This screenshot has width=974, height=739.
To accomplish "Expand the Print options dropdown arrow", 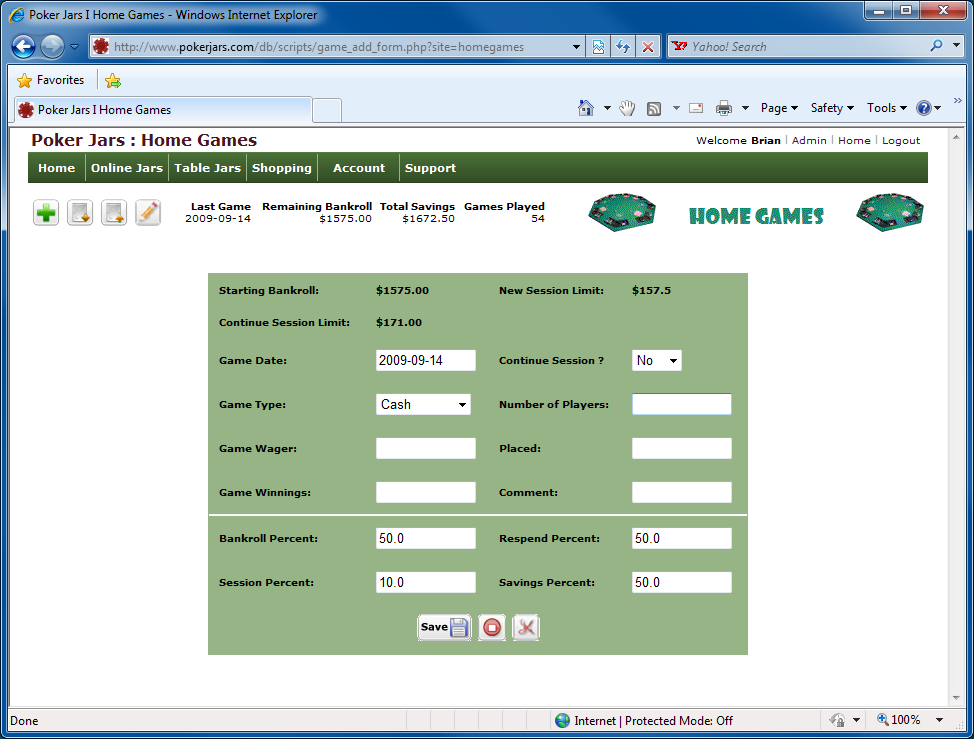I will click(745, 109).
